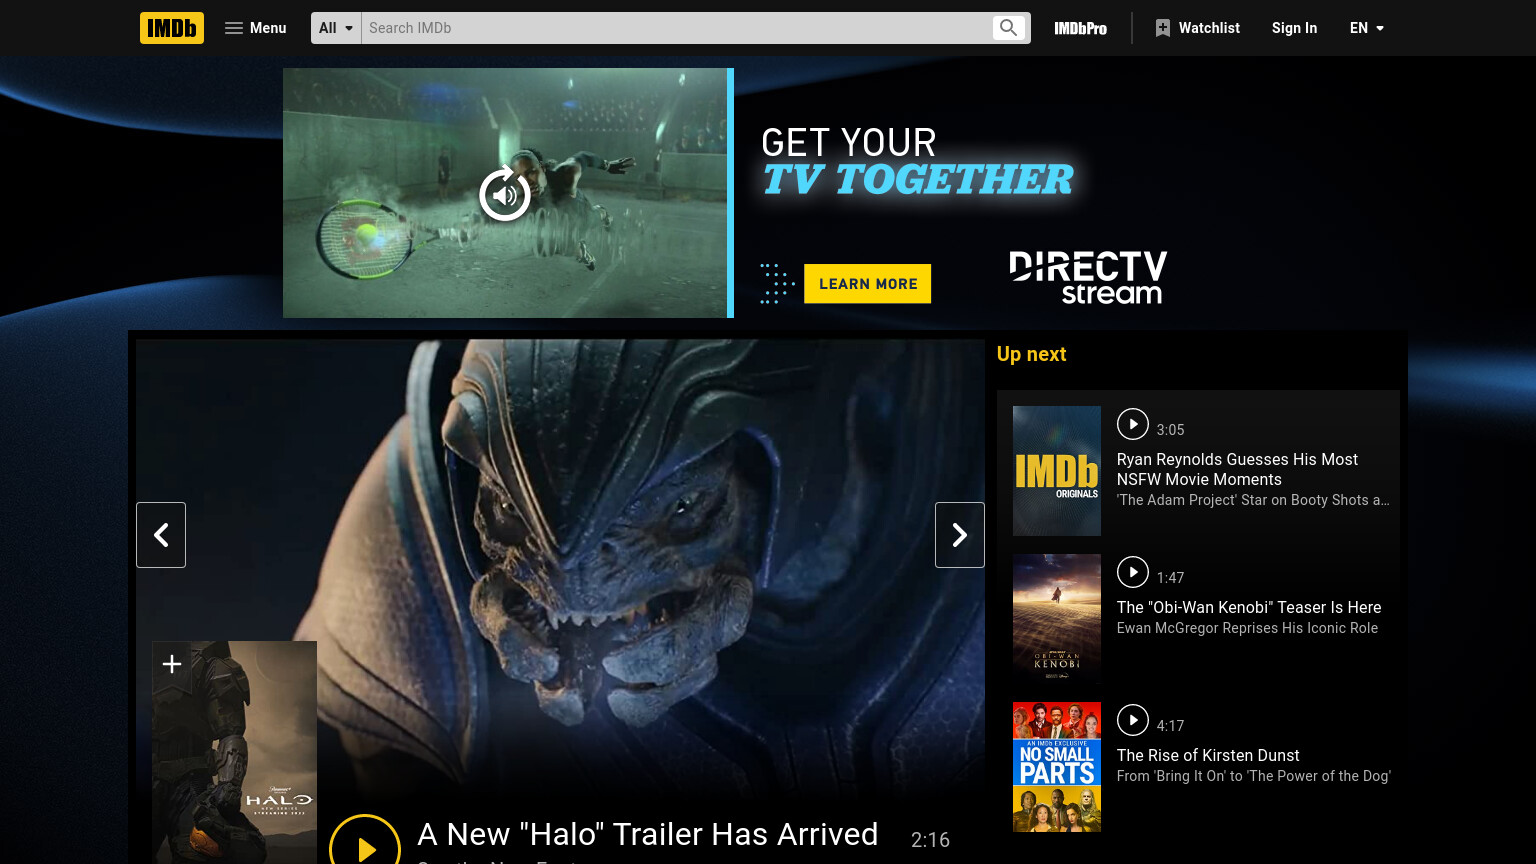Screen dimensions: 1536x864
Task: Expand the All search category dropdown
Action: [336, 28]
